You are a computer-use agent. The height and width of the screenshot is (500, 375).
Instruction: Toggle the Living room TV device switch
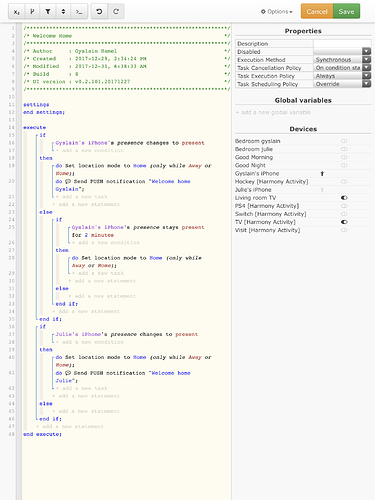[344, 198]
